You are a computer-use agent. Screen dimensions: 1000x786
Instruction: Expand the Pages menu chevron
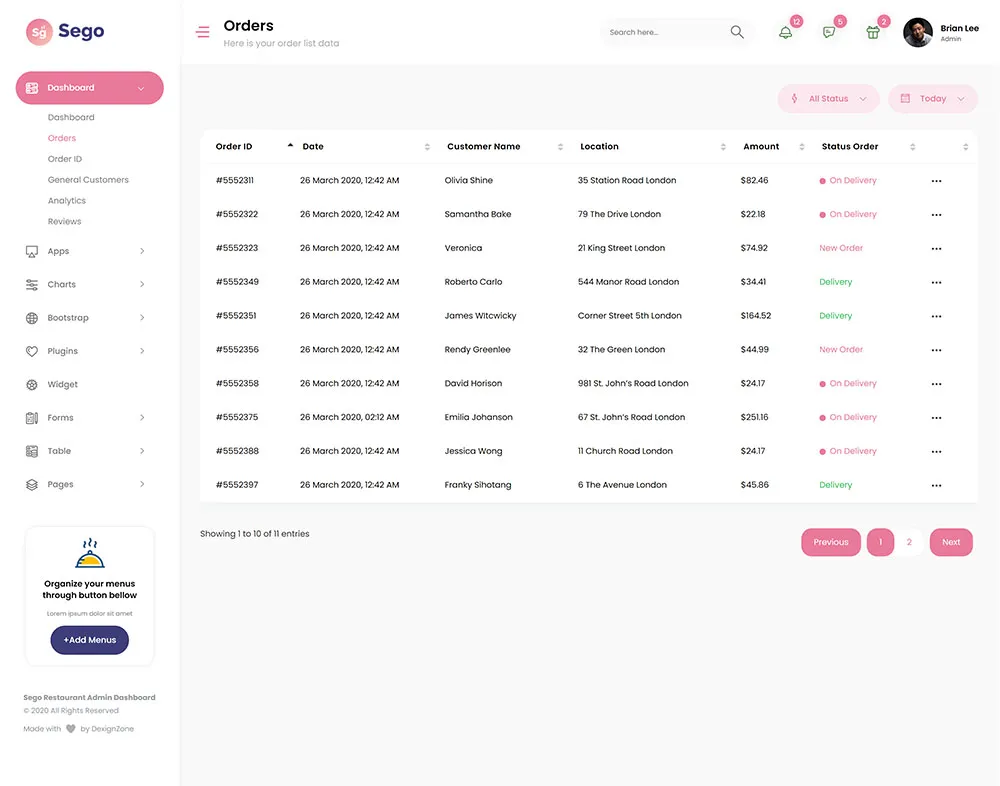click(x=142, y=484)
